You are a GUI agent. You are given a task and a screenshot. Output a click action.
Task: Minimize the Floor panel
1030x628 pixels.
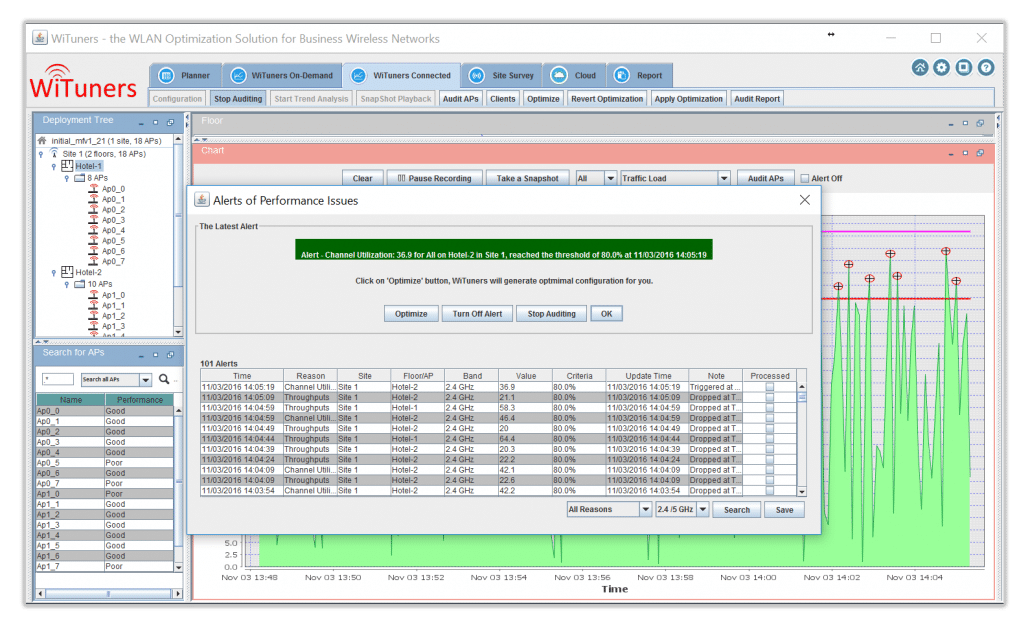[x=951, y=123]
